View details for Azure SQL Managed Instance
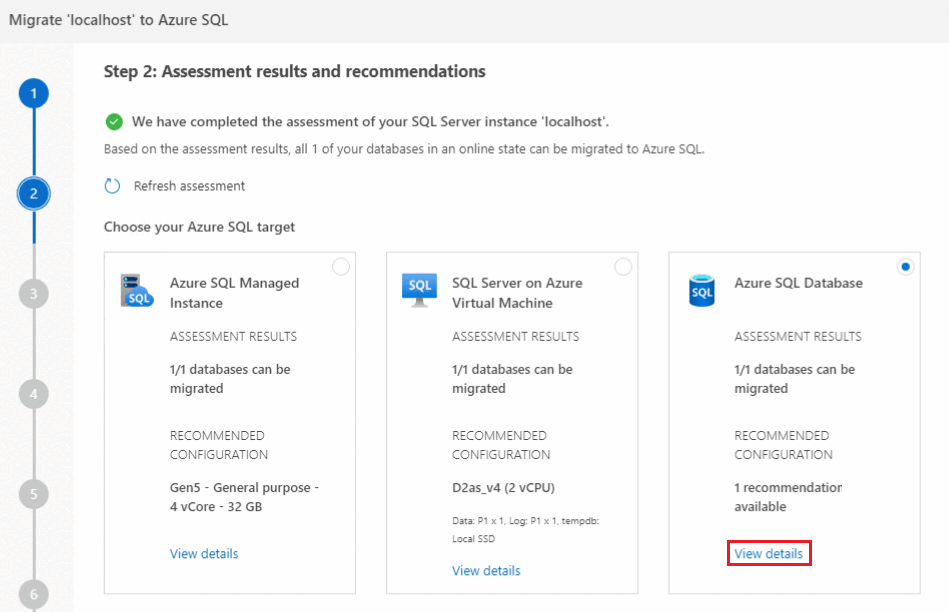This screenshot has height=612, width=949. (204, 554)
